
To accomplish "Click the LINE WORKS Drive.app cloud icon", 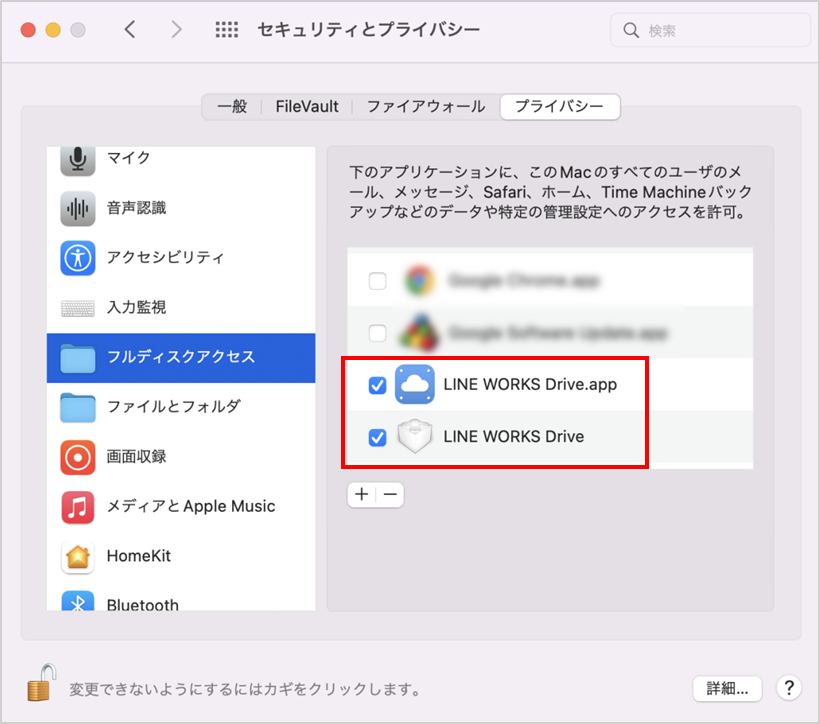I will 415,385.
